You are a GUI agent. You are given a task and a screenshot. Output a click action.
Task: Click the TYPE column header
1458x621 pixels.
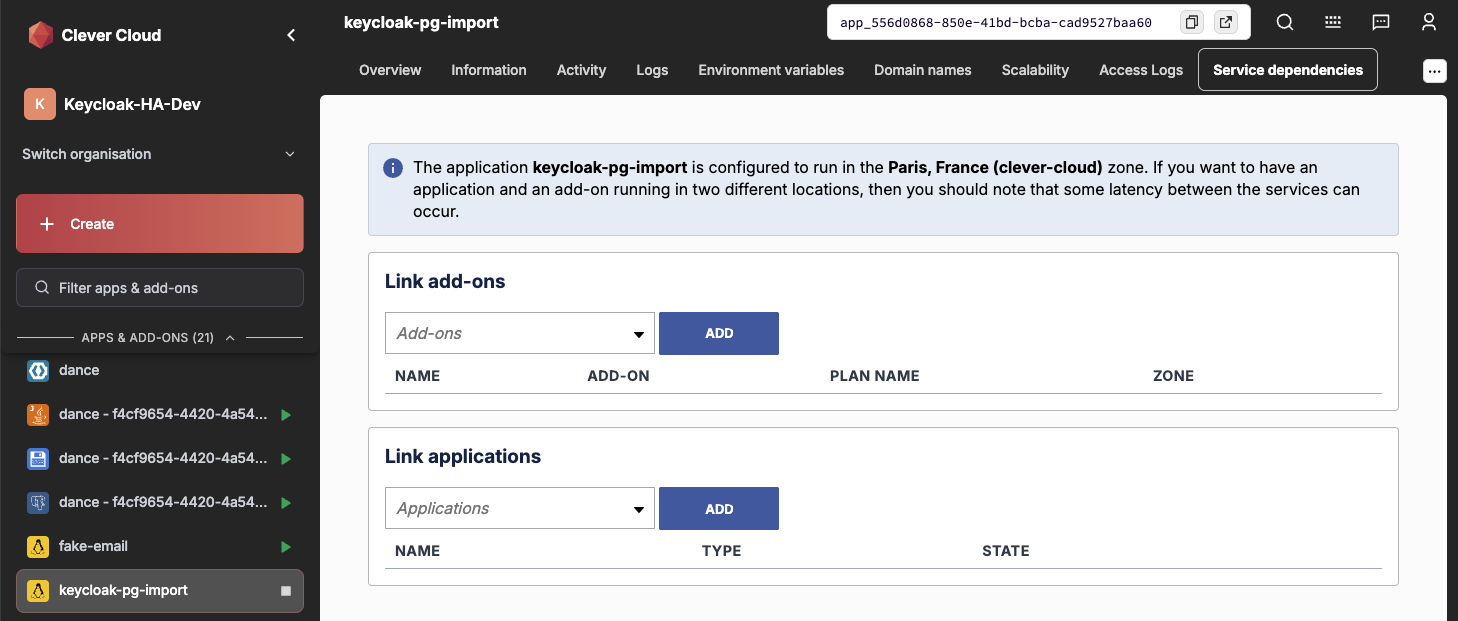pos(721,551)
